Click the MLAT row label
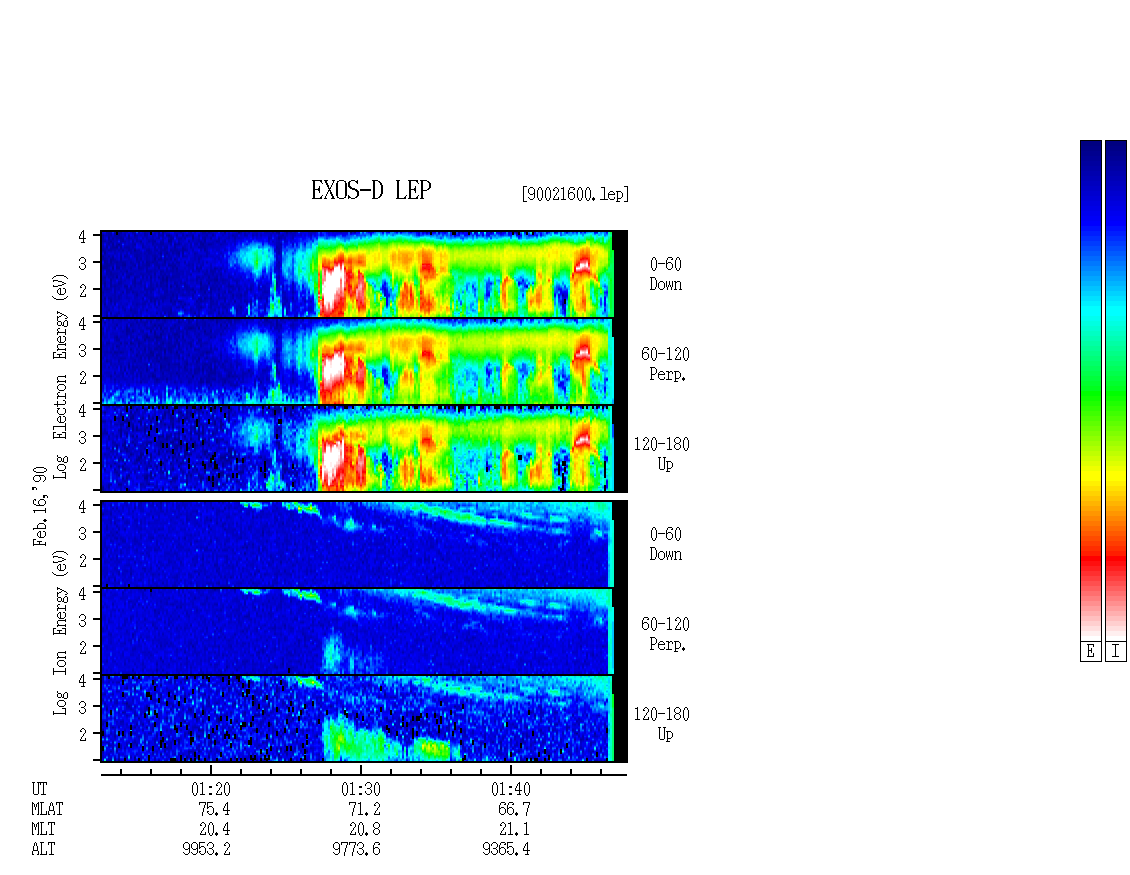1130x875 pixels. 47,809
